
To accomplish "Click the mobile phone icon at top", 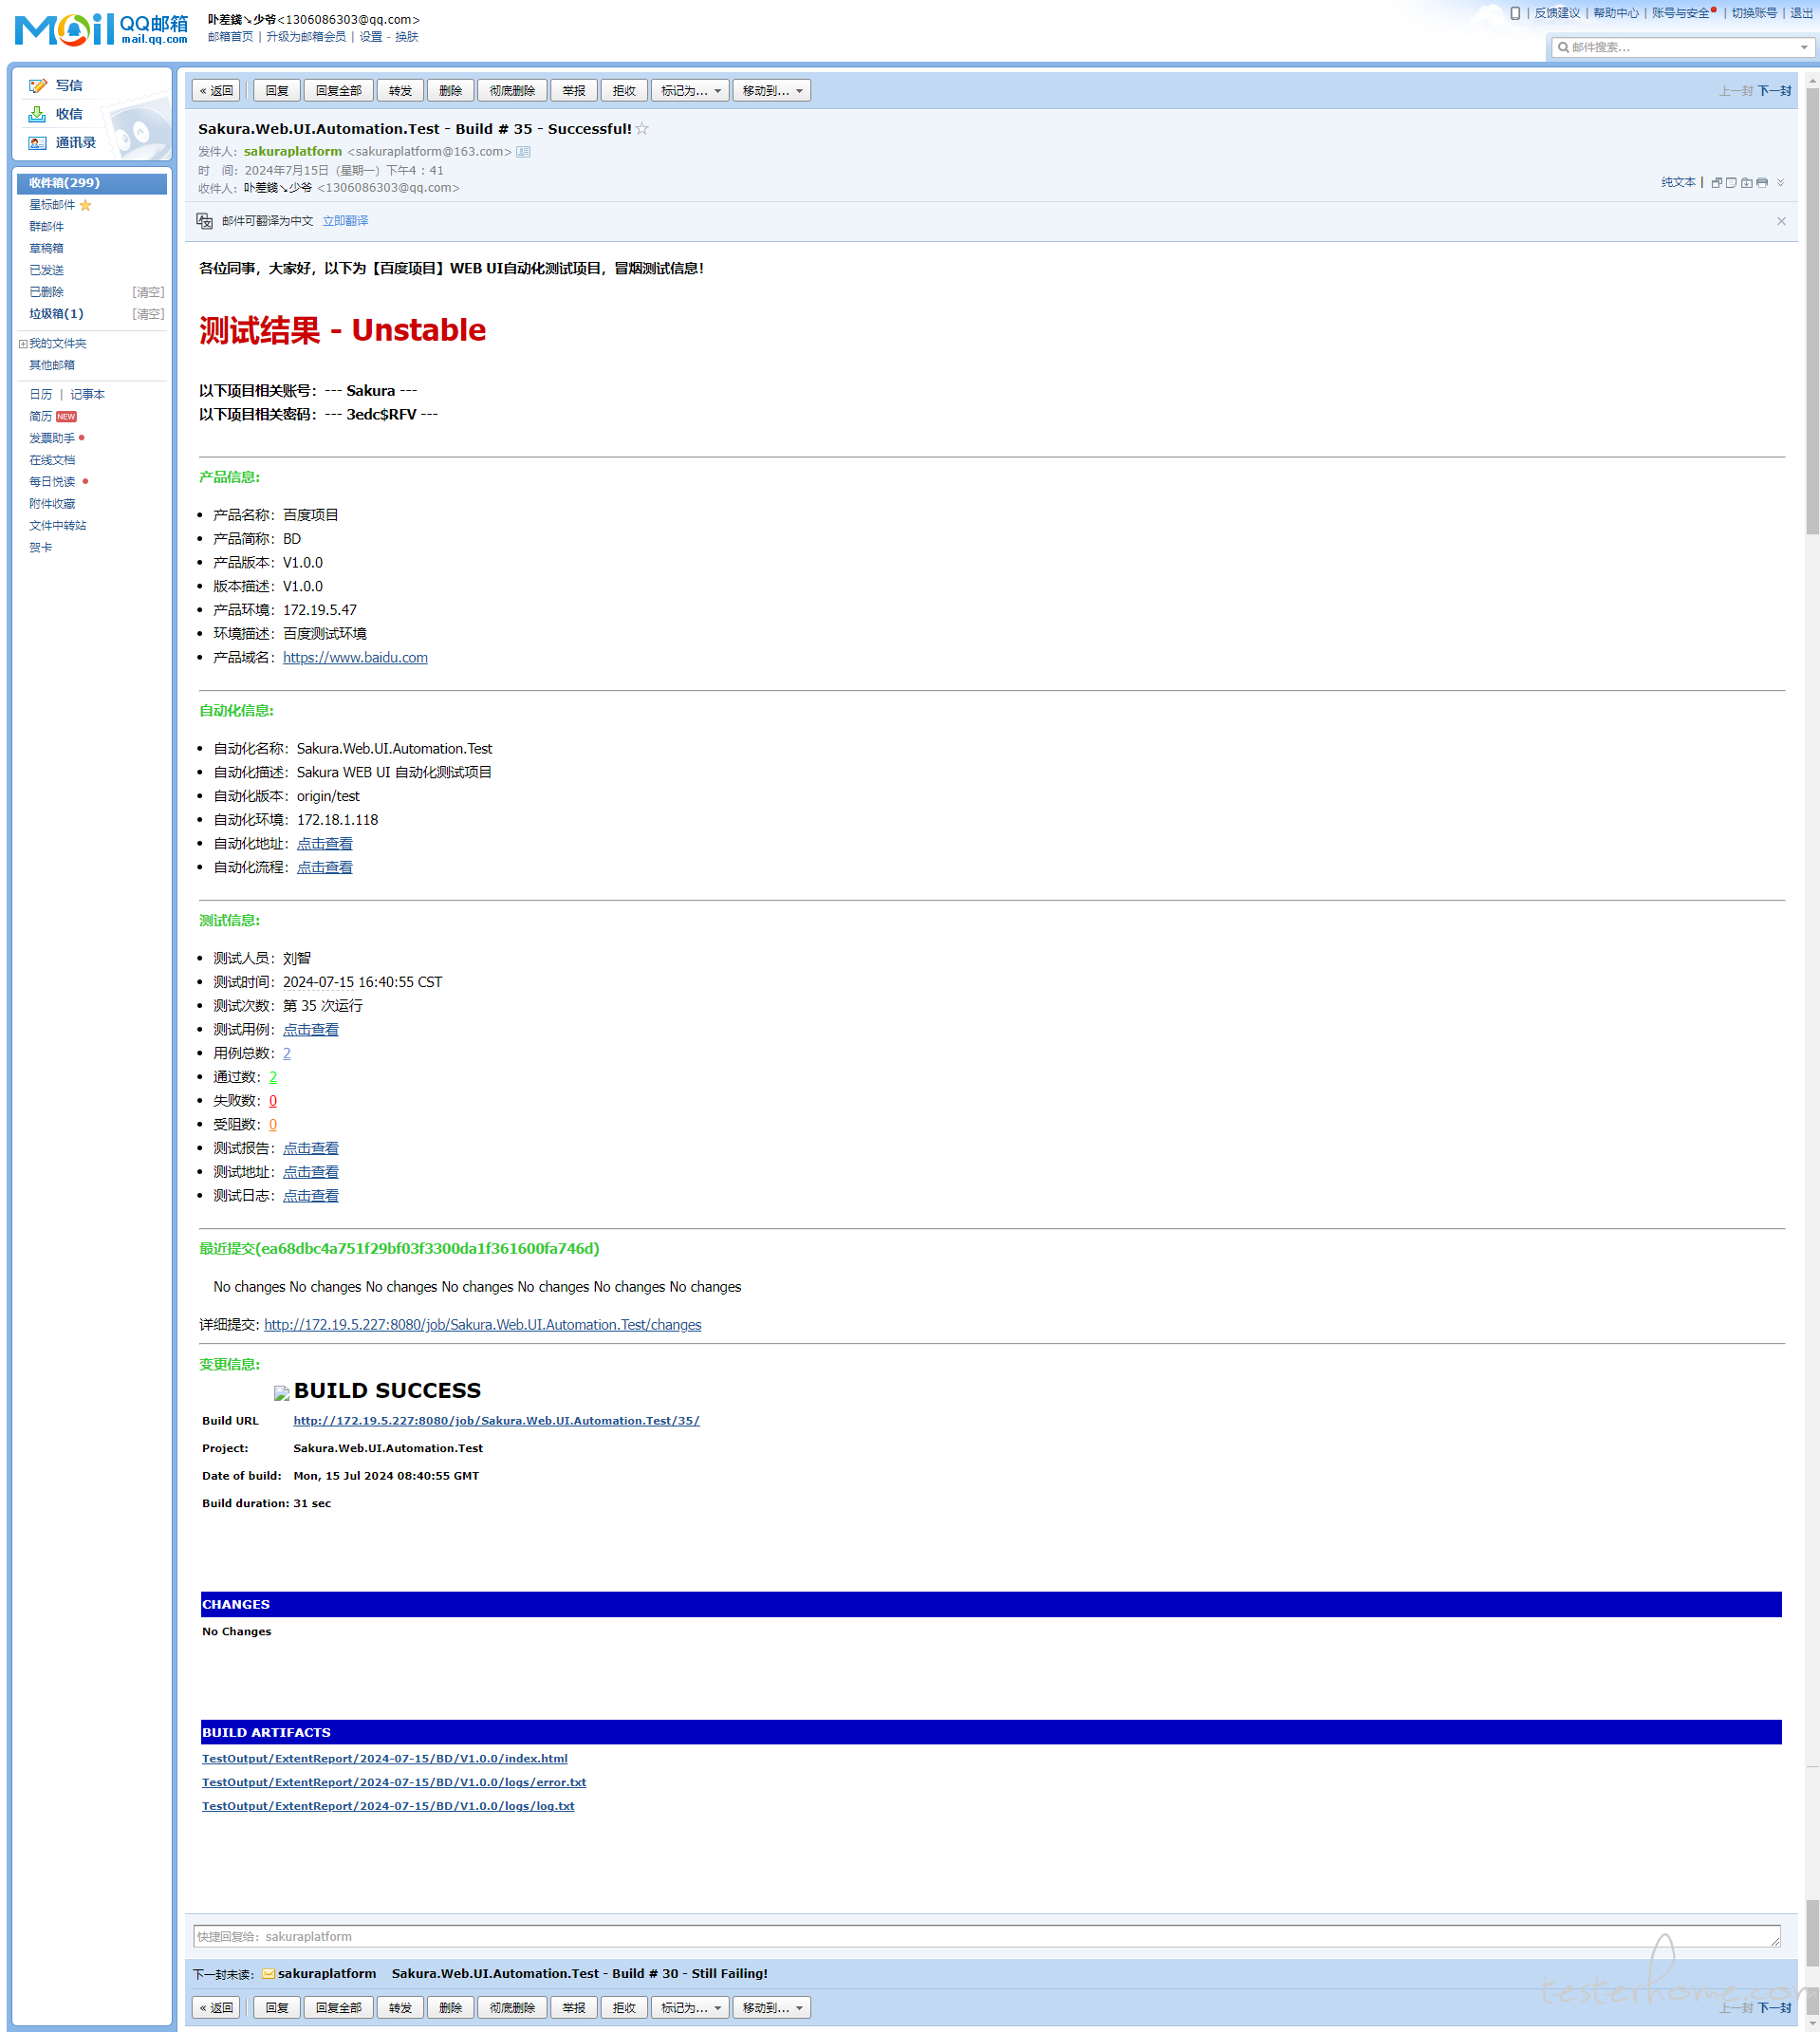I will 1515,13.
